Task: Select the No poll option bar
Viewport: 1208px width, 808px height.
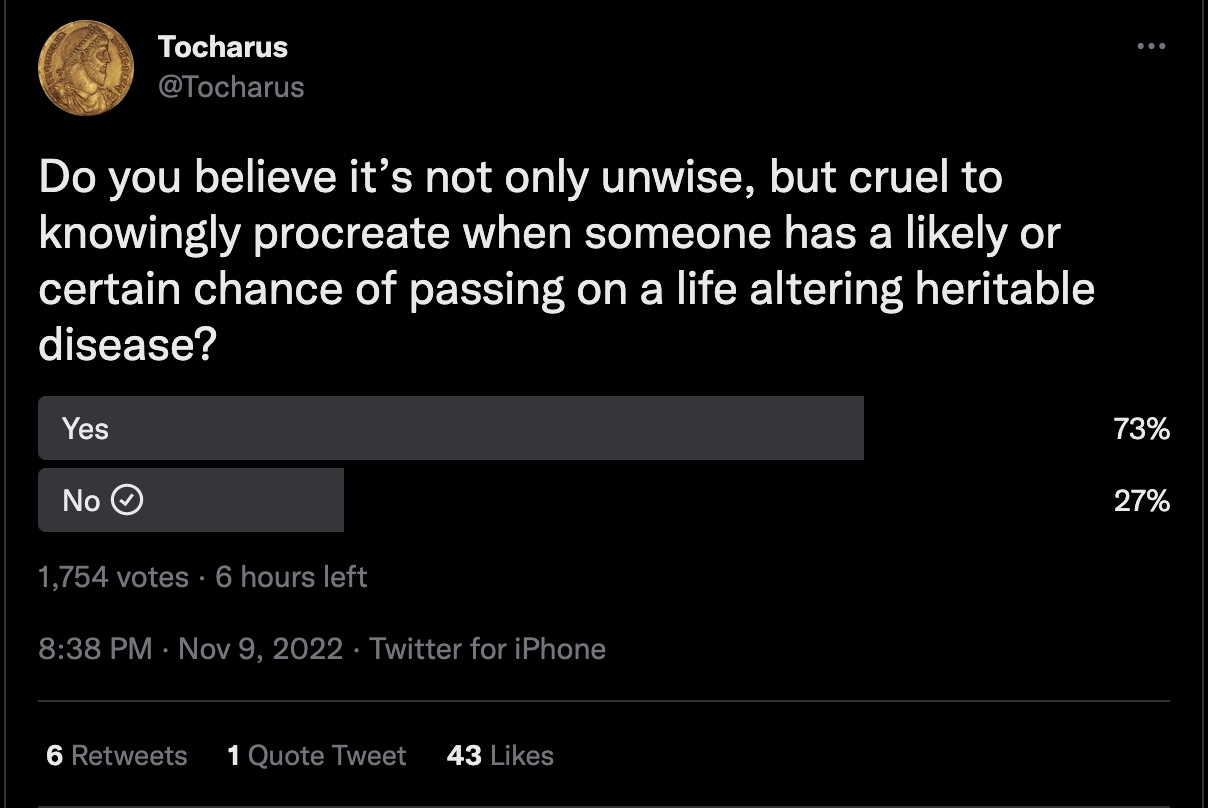Action: coord(190,500)
